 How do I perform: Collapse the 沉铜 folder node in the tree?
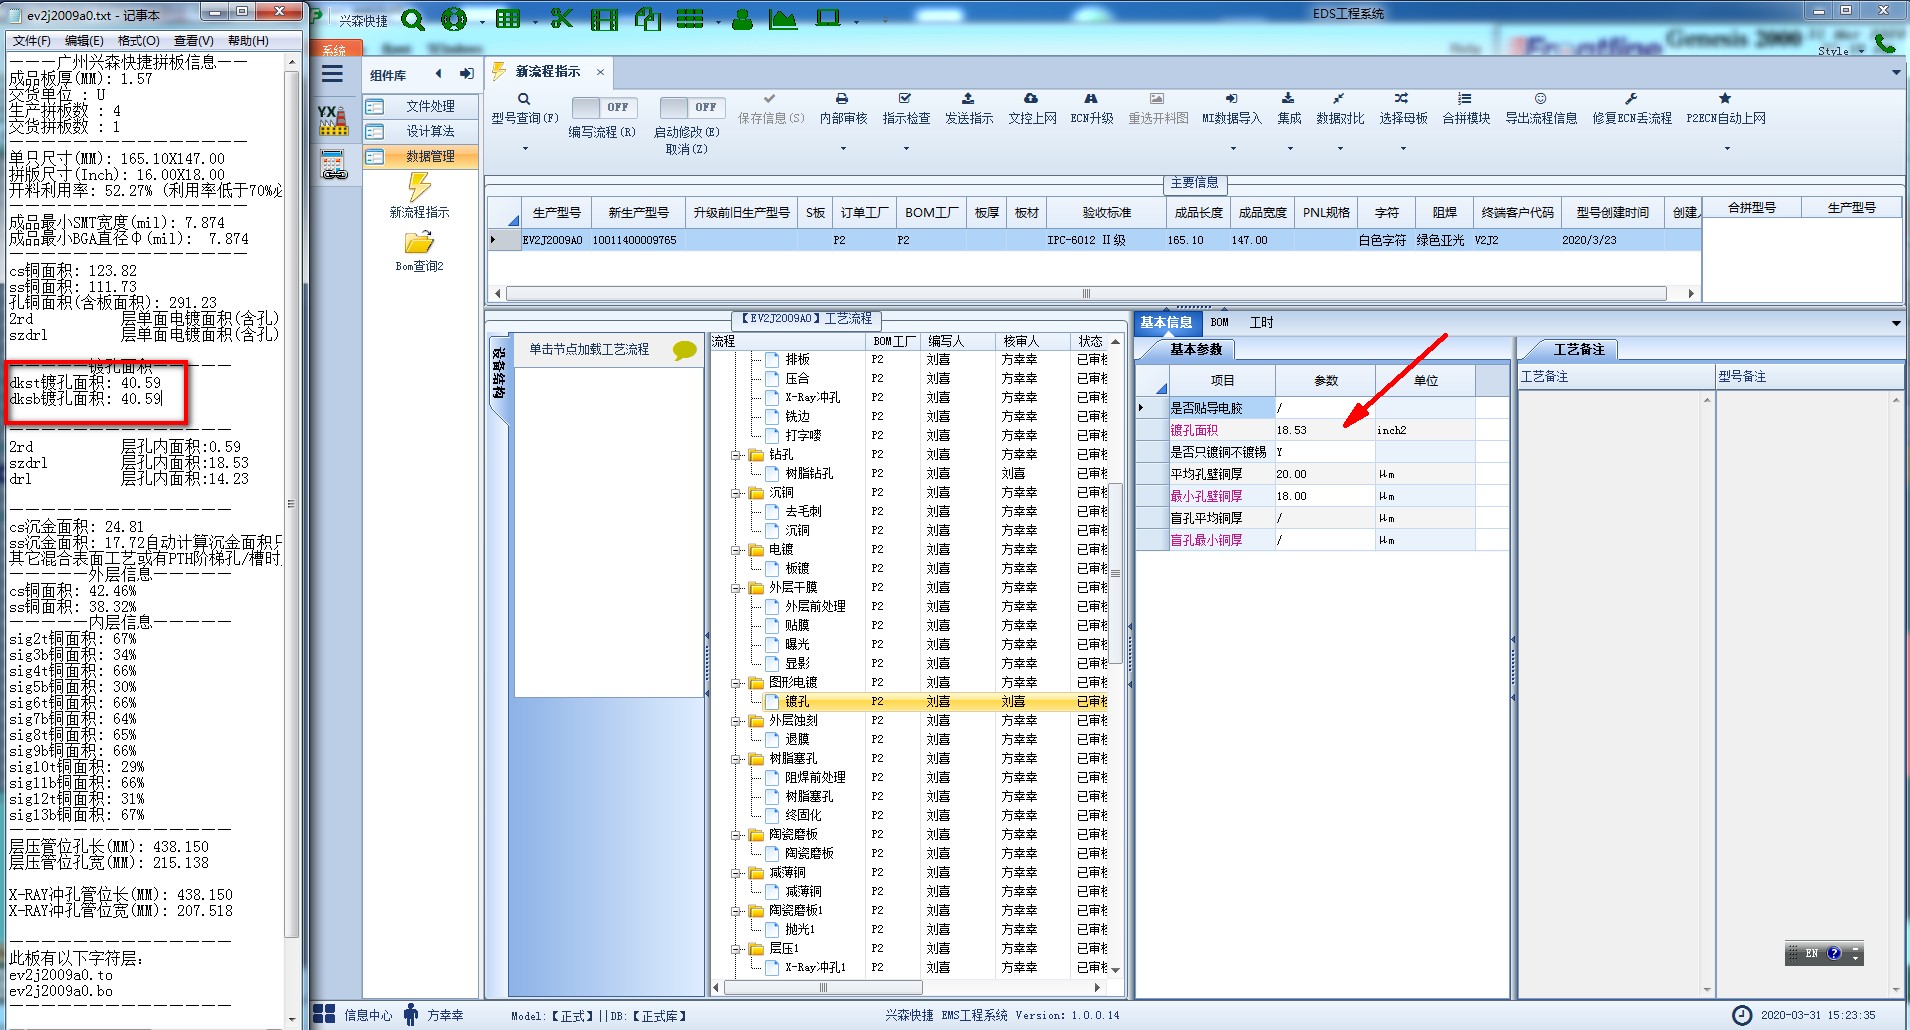[737, 493]
